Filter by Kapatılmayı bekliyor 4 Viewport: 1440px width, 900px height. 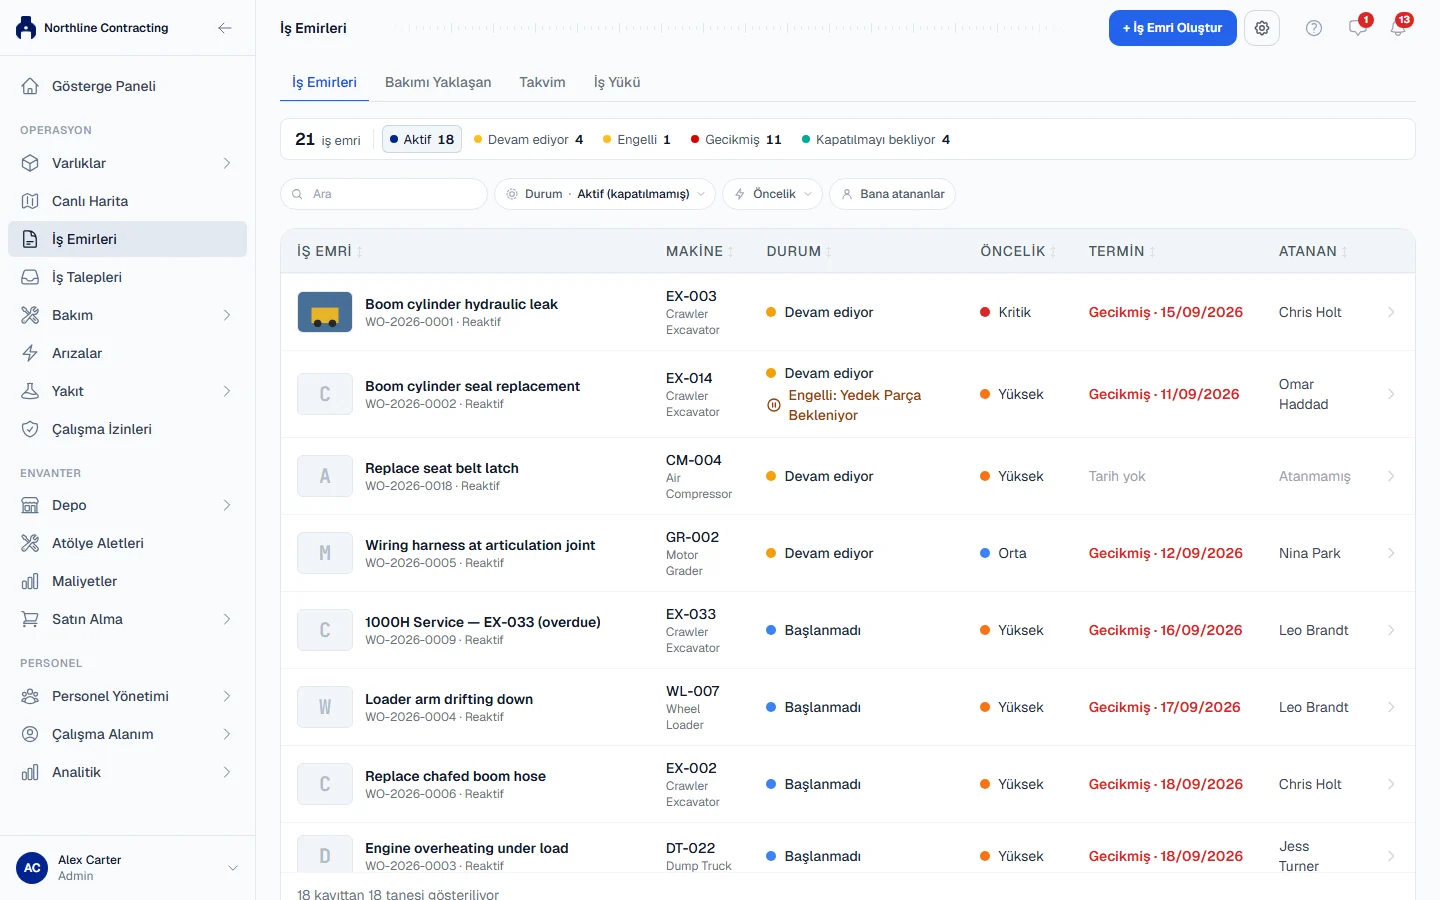876,139
